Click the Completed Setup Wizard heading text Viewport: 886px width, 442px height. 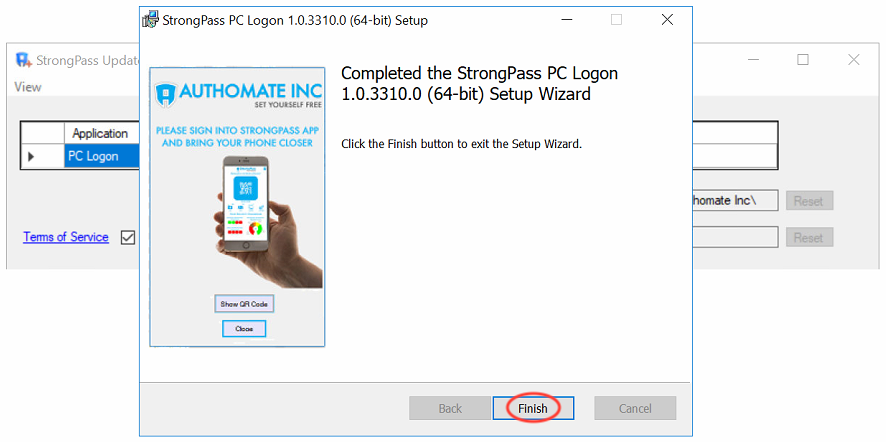(x=480, y=83)
